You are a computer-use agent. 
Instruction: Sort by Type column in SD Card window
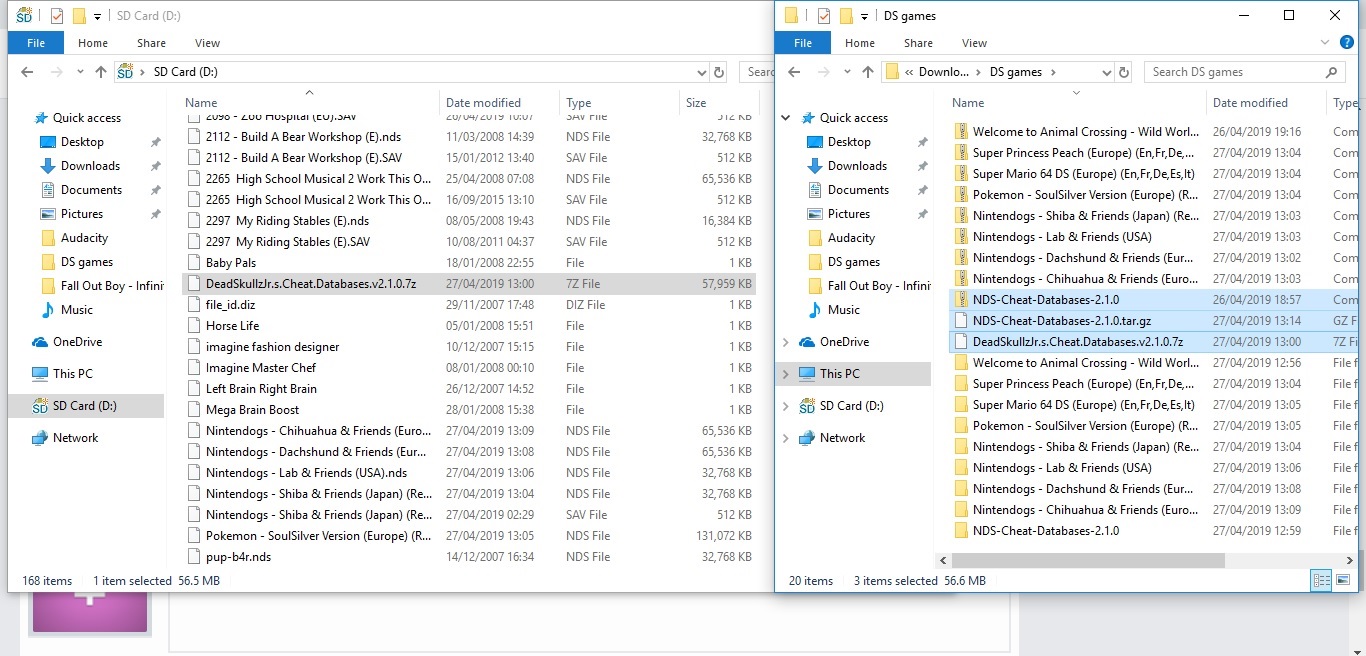point(579,103)
